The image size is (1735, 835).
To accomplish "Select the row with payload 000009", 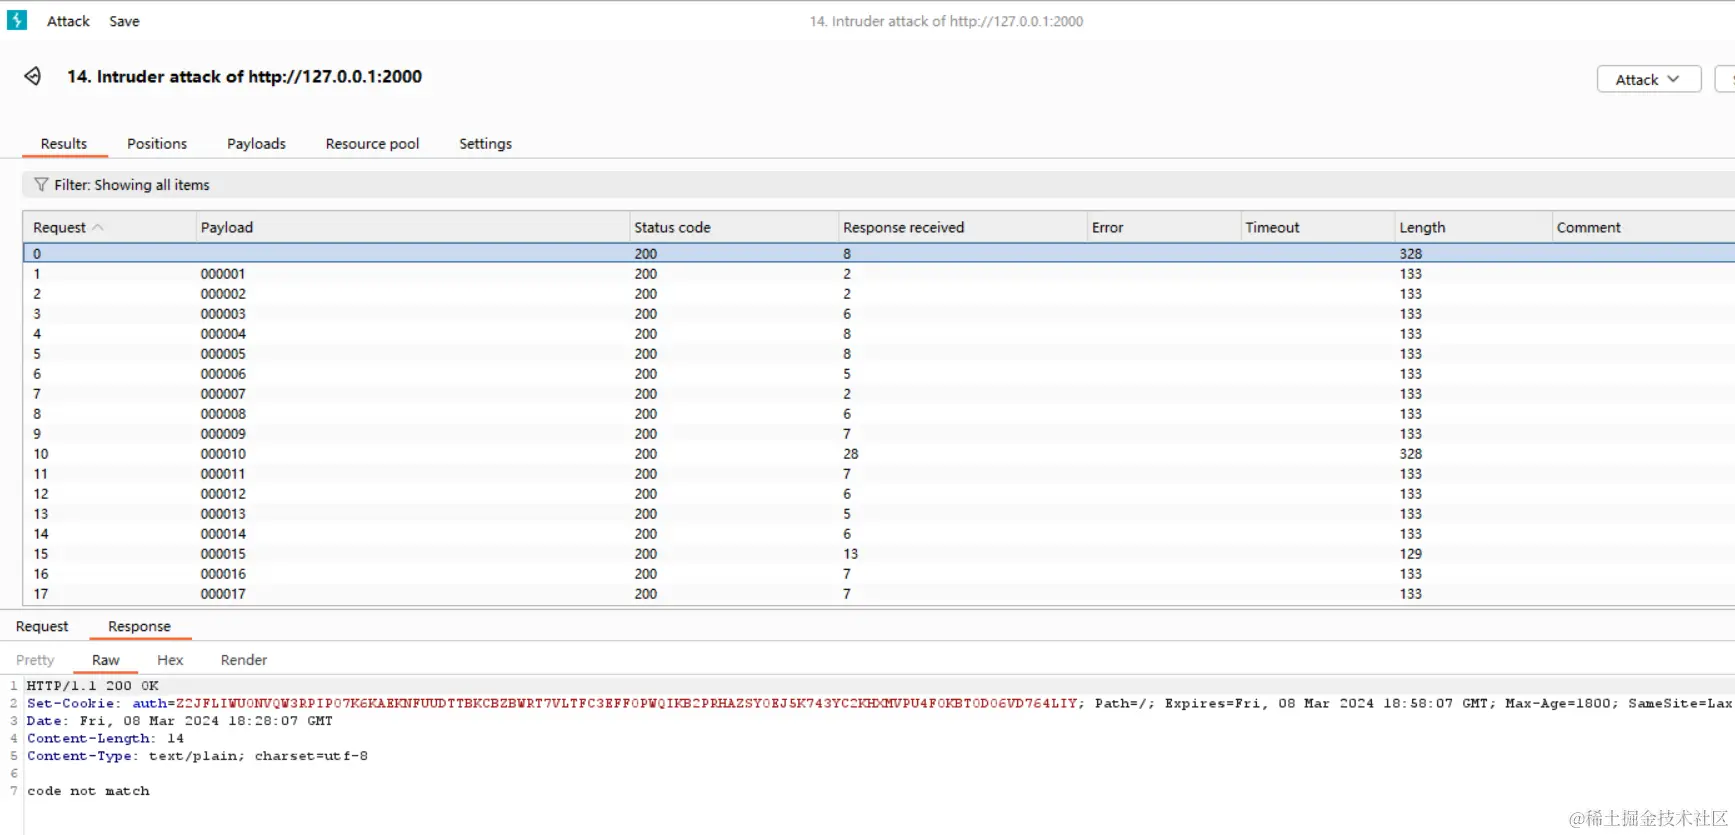I will click(x=878, y=434).
